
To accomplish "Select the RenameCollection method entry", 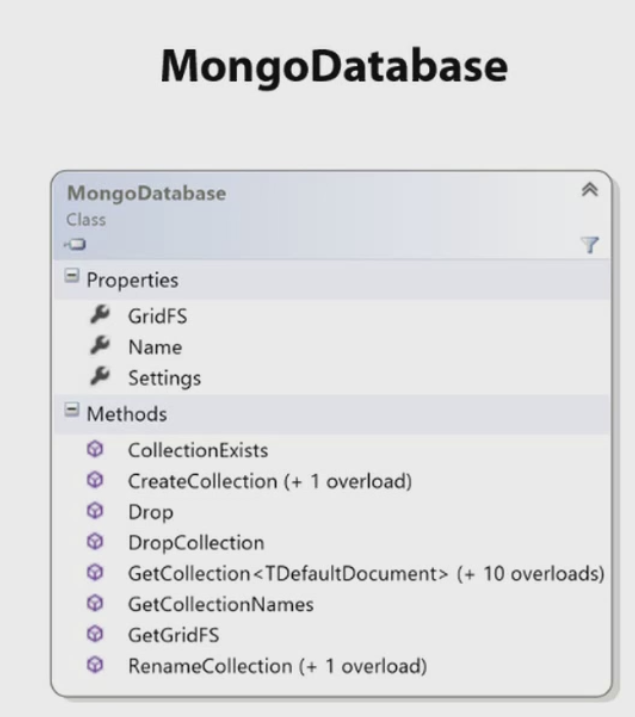I will 277,666.
